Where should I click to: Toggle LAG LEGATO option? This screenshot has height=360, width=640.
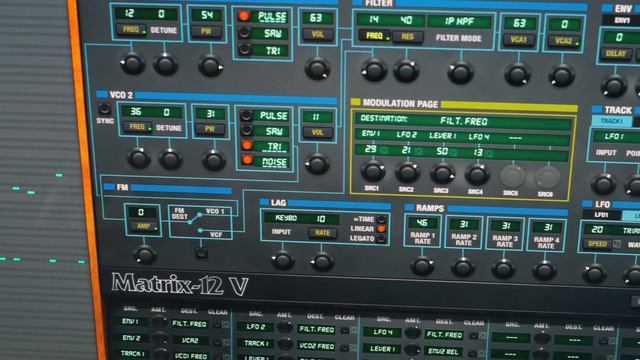click(x=381, y=238)
